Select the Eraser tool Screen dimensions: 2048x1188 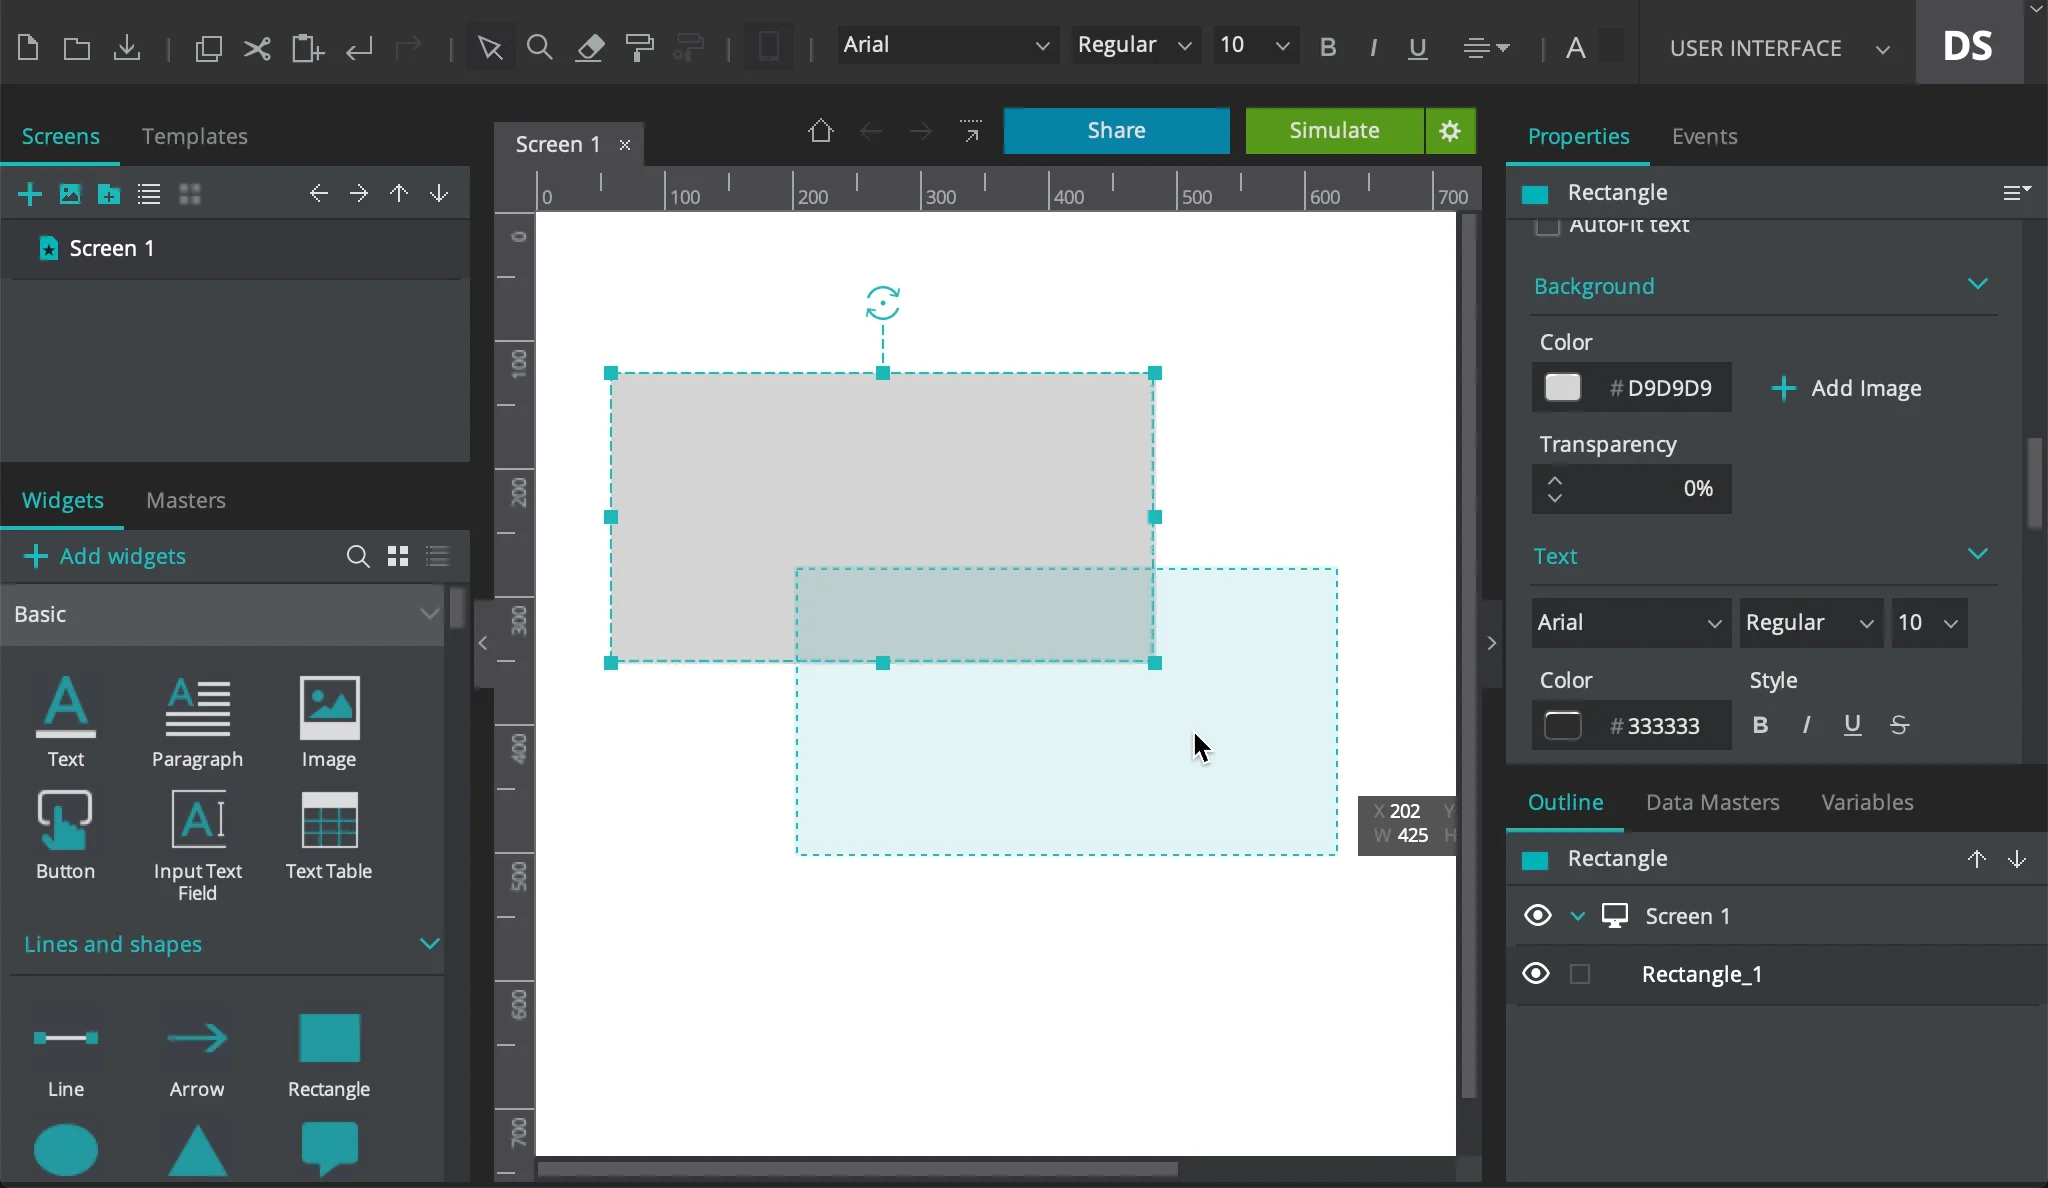pyautogui.click(x=590, y=47)
